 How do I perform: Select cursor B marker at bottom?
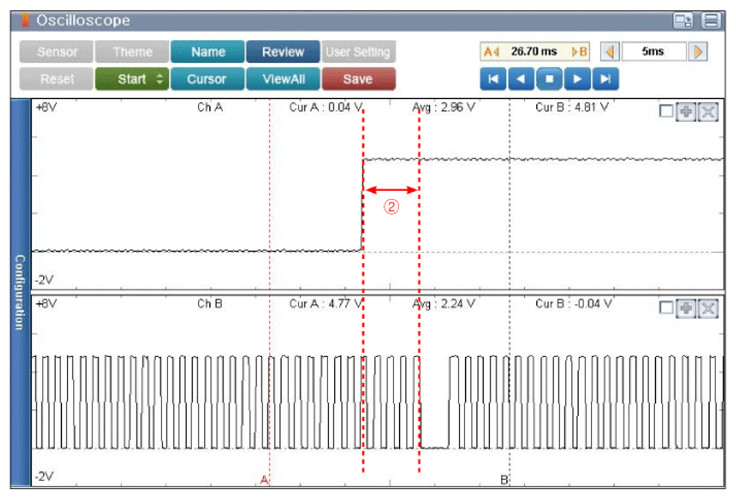(504, 480)
